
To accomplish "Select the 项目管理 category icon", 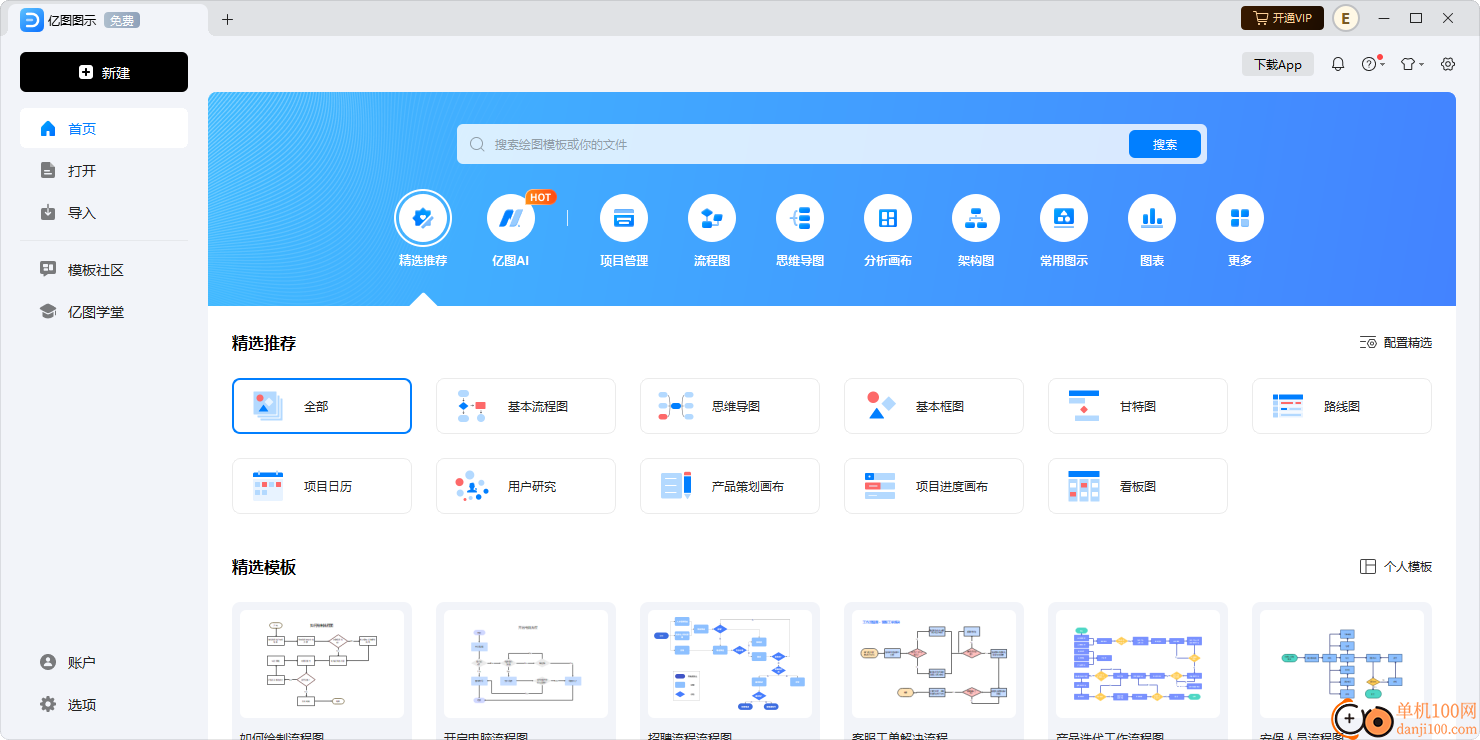I will (624, 218).
